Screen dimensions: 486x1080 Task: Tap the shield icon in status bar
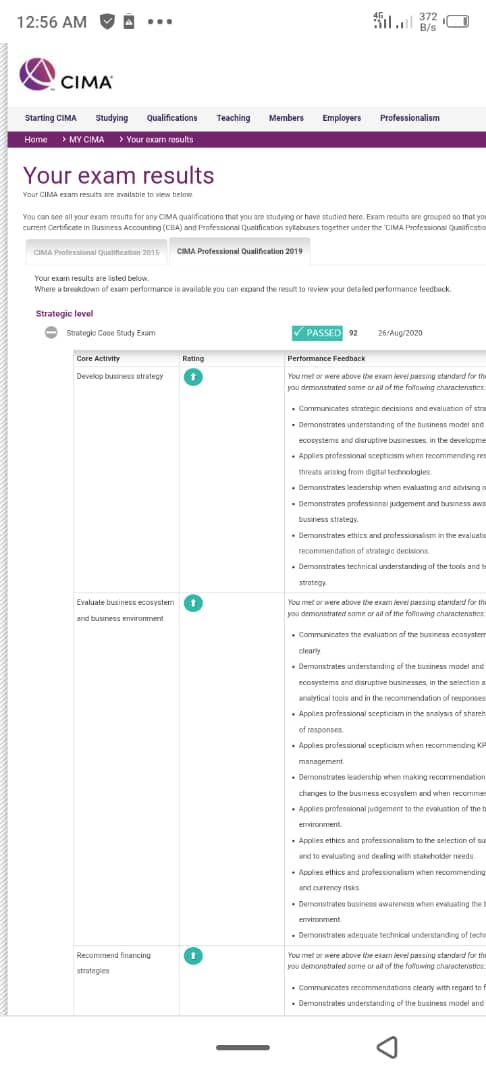click(x=107, y=21)
